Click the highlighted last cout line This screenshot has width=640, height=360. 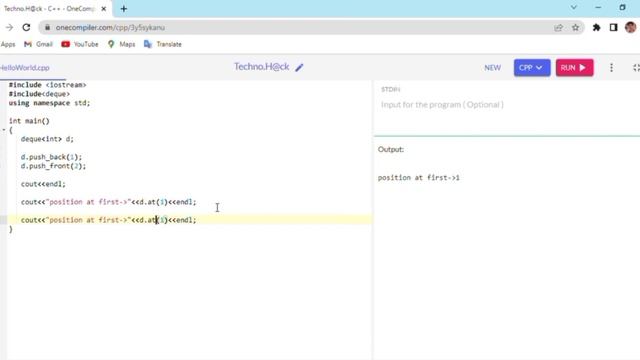tap(109, 220)
